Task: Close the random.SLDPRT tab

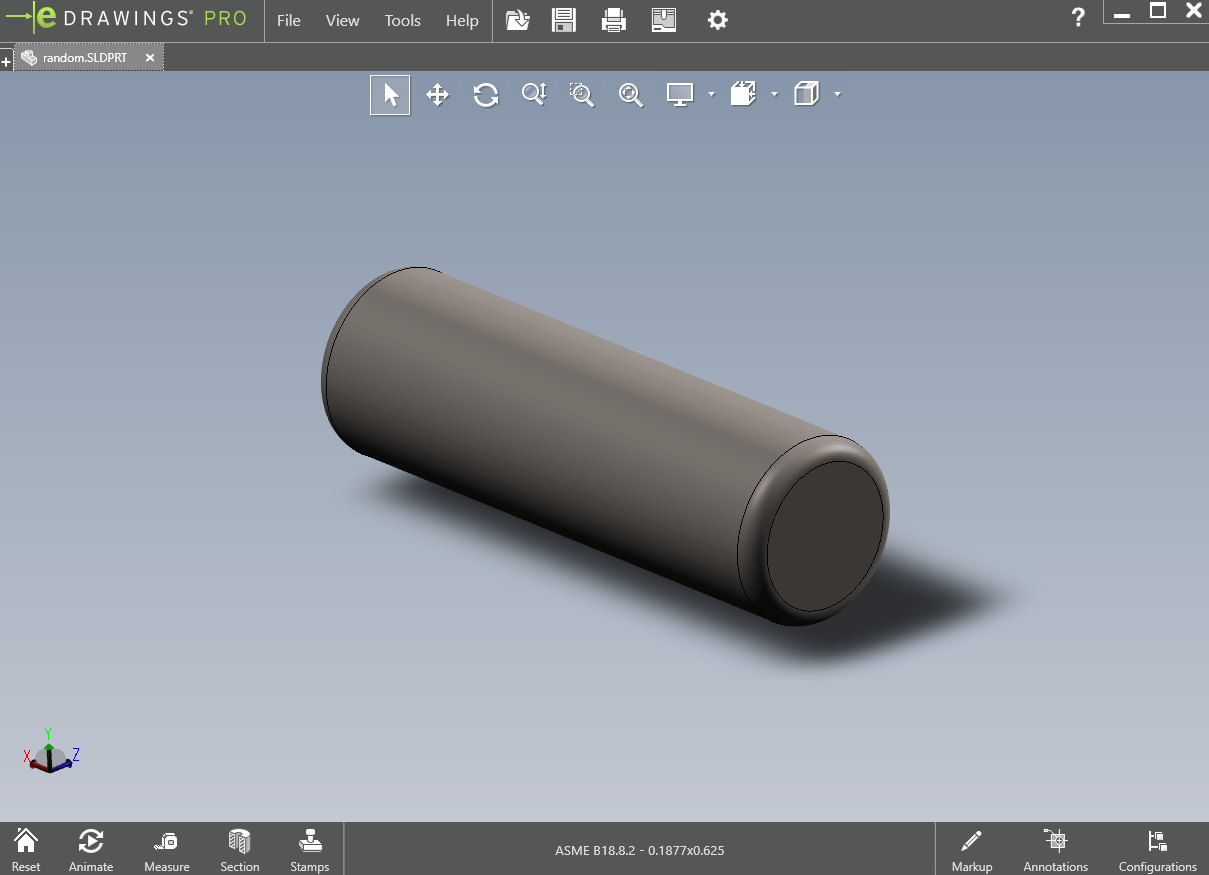Action: [150, 58]
